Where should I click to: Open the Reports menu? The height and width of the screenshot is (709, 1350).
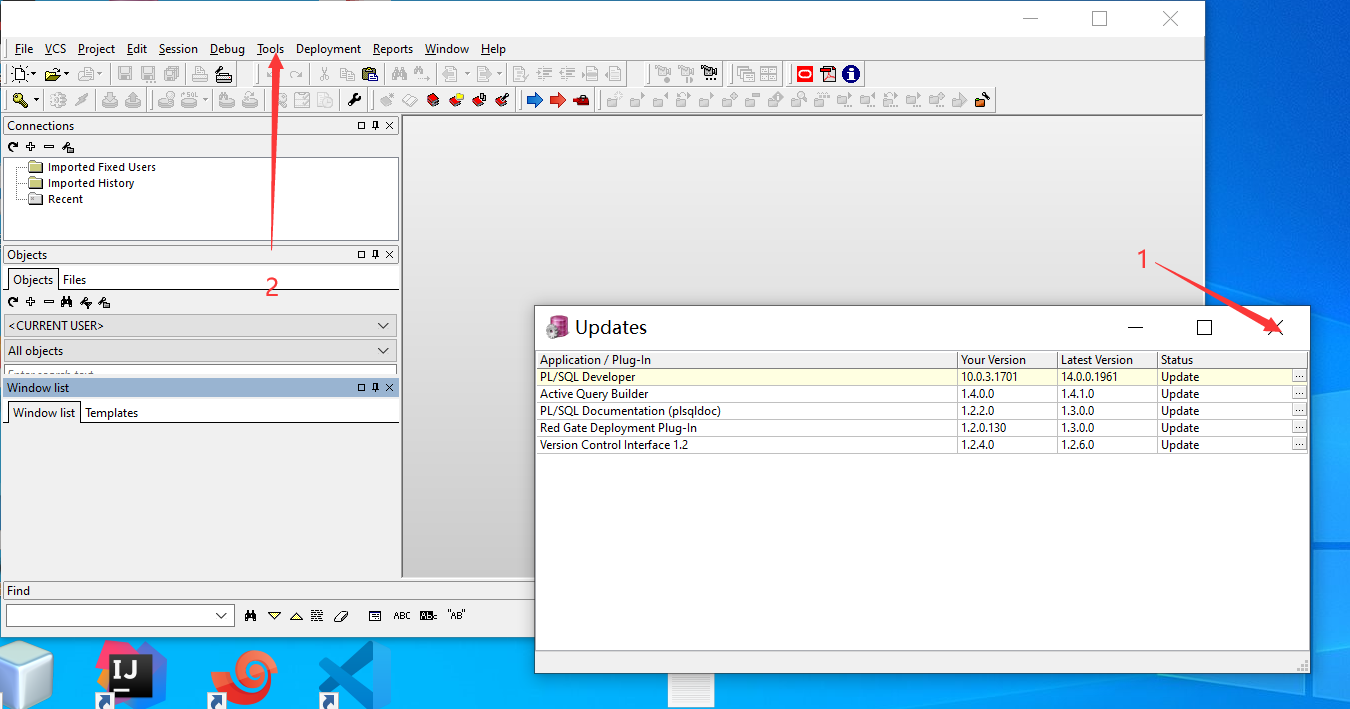[393, 49]
